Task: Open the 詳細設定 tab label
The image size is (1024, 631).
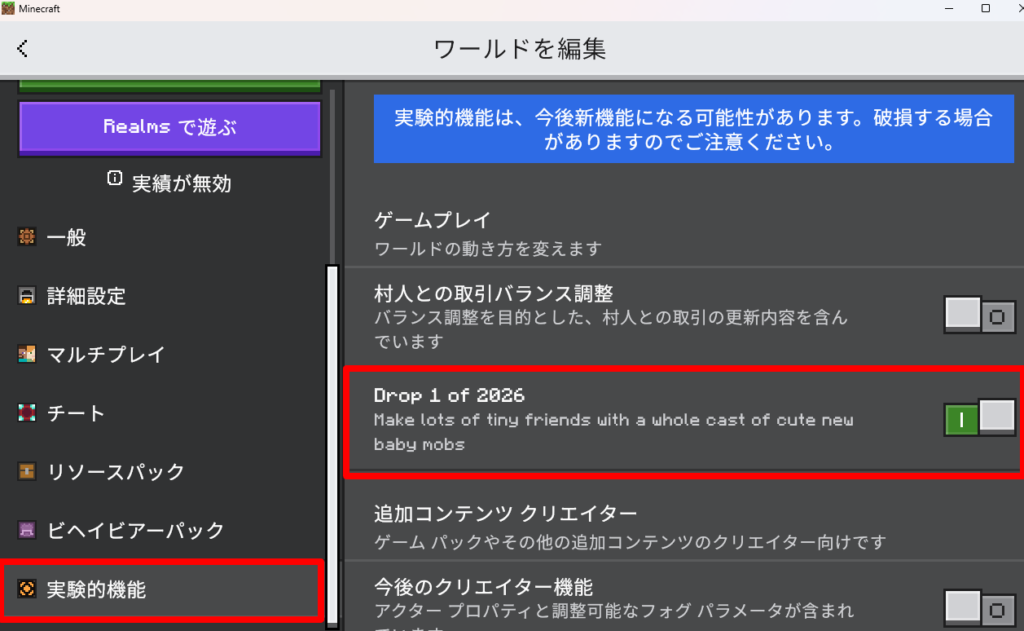Action: 86,296
